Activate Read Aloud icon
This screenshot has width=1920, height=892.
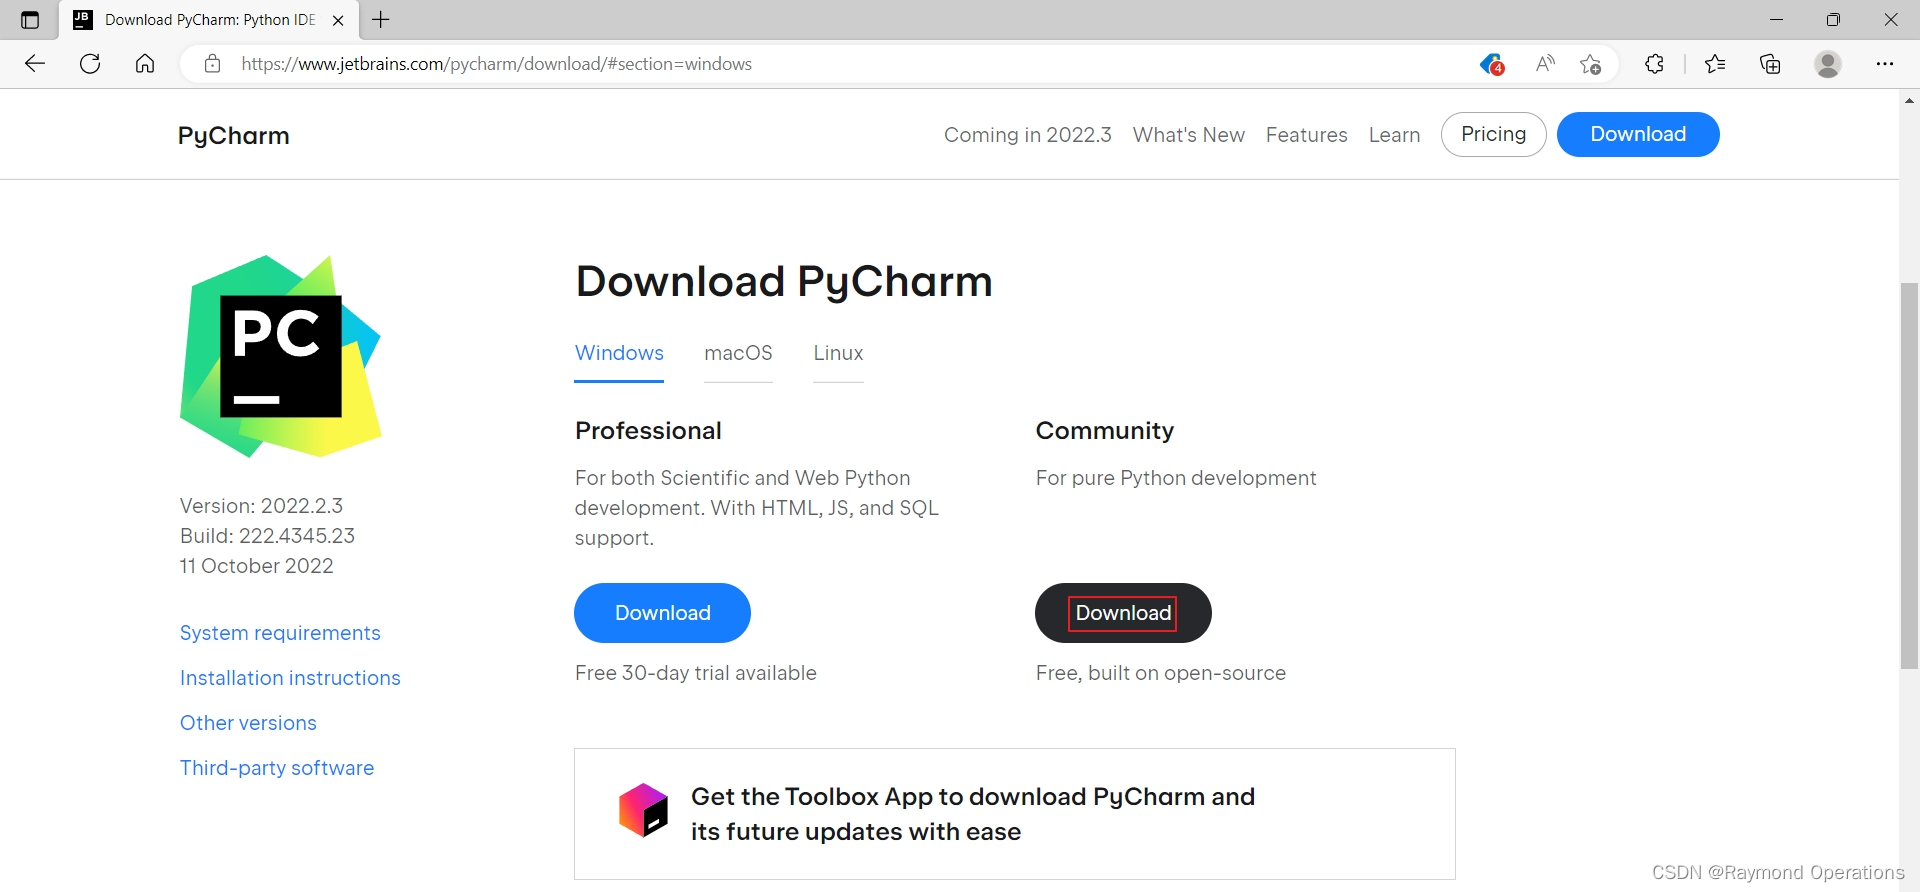coord(1545,64)
